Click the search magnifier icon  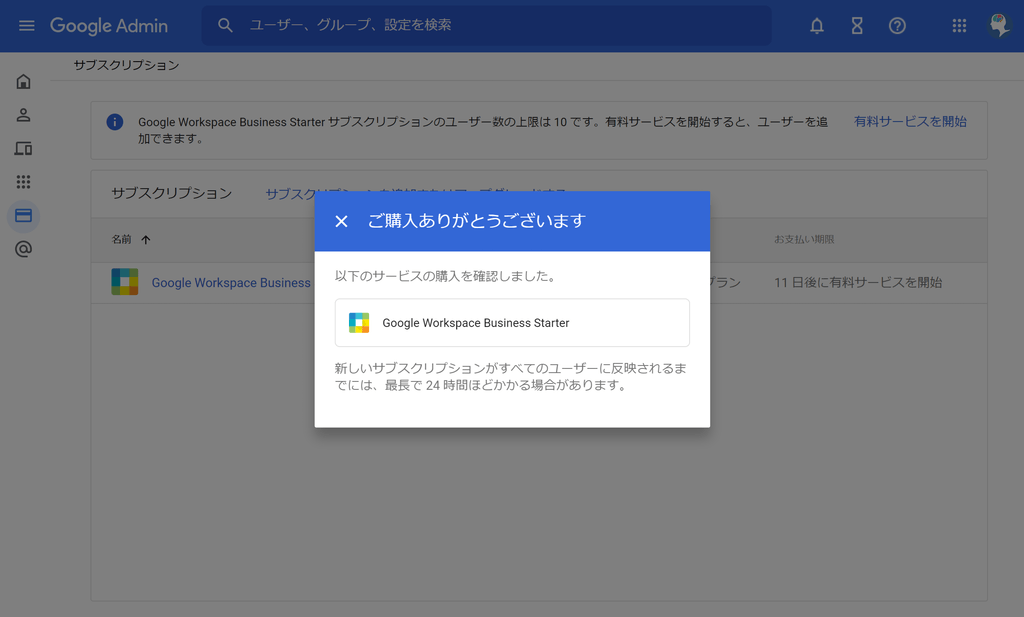point(225,25)
